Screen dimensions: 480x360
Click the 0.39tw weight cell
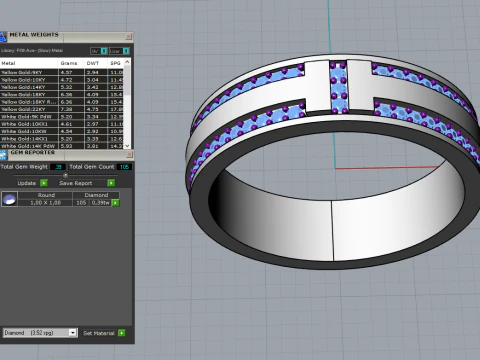tap(101, 203)
